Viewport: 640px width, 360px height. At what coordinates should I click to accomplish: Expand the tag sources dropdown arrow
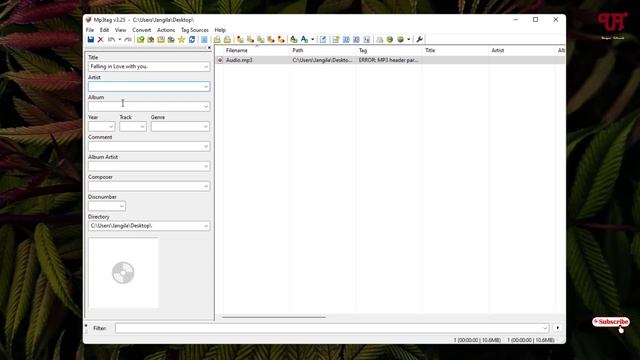click(x=409, y=40)
